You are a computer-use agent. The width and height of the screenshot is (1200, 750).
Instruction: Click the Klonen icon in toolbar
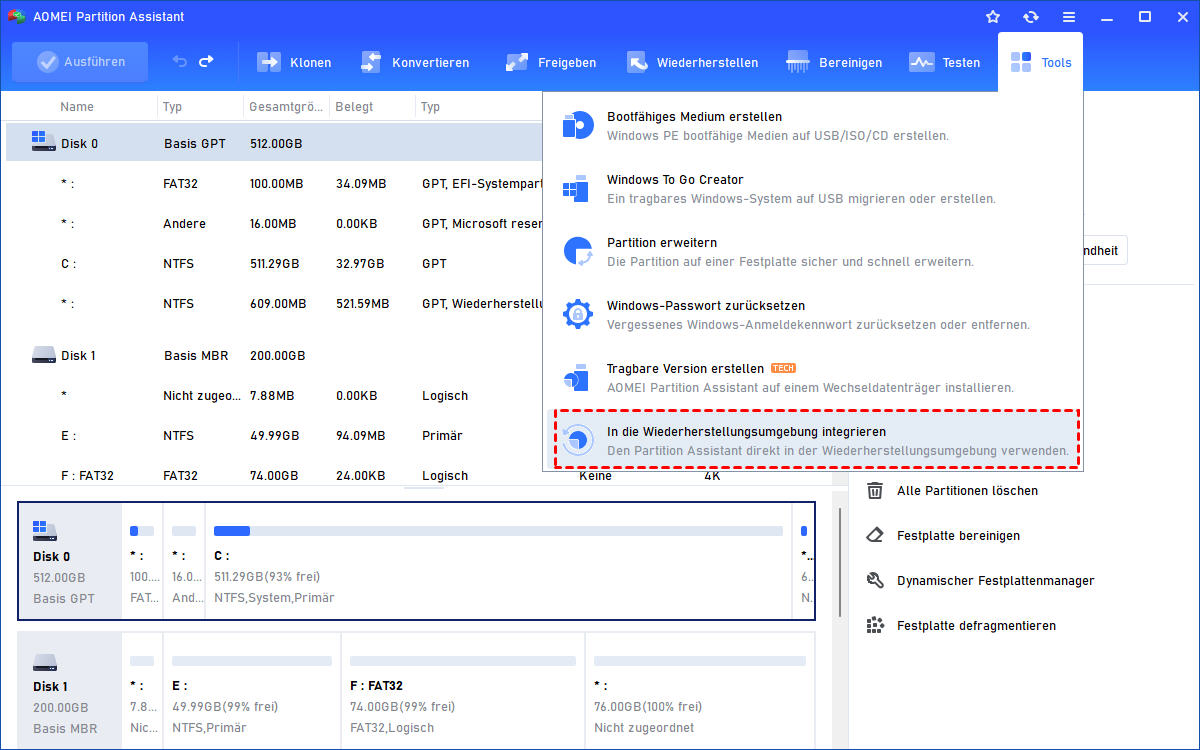pyautogui.click(x=269, y=62)
